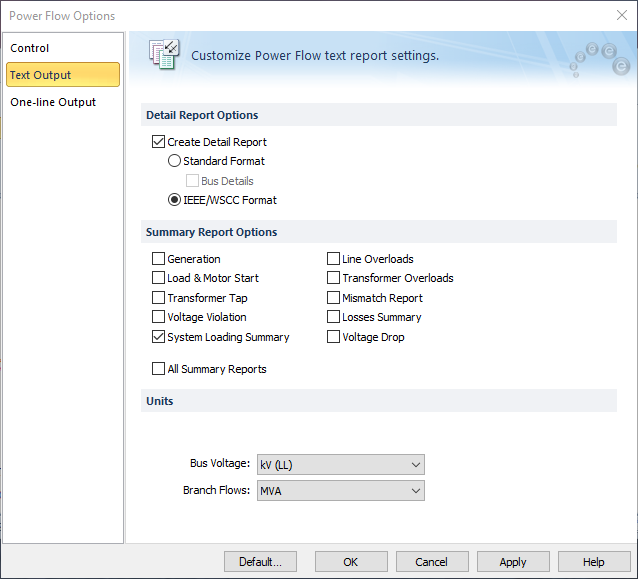Select the Standard Format radio button
The image size is (638, 579).
point(175,161)
